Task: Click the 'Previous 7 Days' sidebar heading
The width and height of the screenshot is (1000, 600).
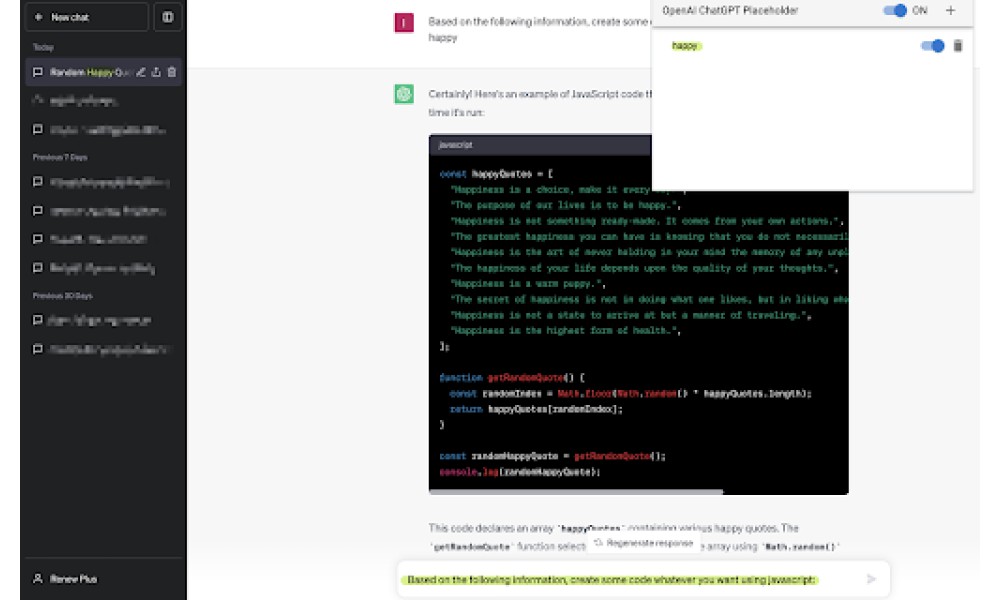Action: click(60, 157)
